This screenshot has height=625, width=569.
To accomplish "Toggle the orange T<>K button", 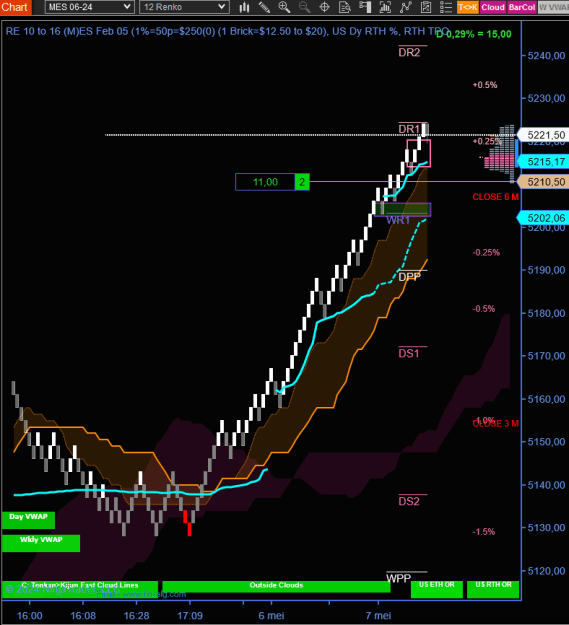I will click(x=467, y=7).
